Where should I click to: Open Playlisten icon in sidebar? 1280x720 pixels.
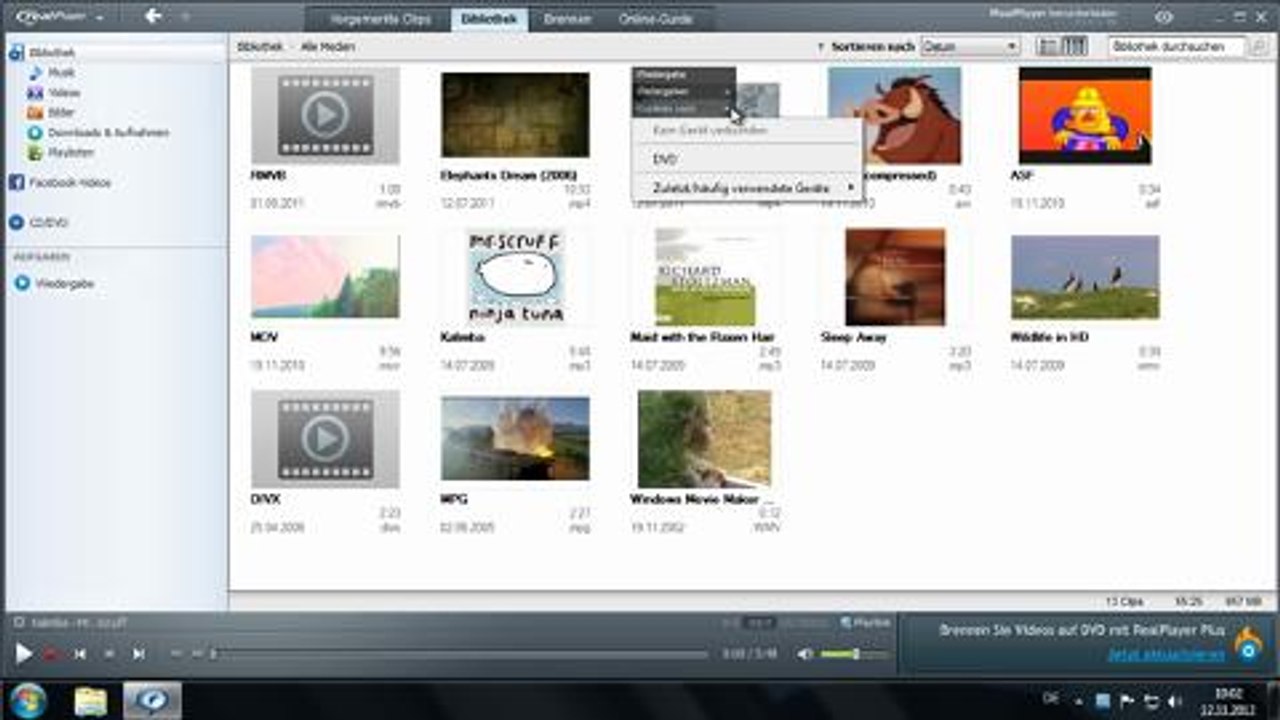(36, 153)
